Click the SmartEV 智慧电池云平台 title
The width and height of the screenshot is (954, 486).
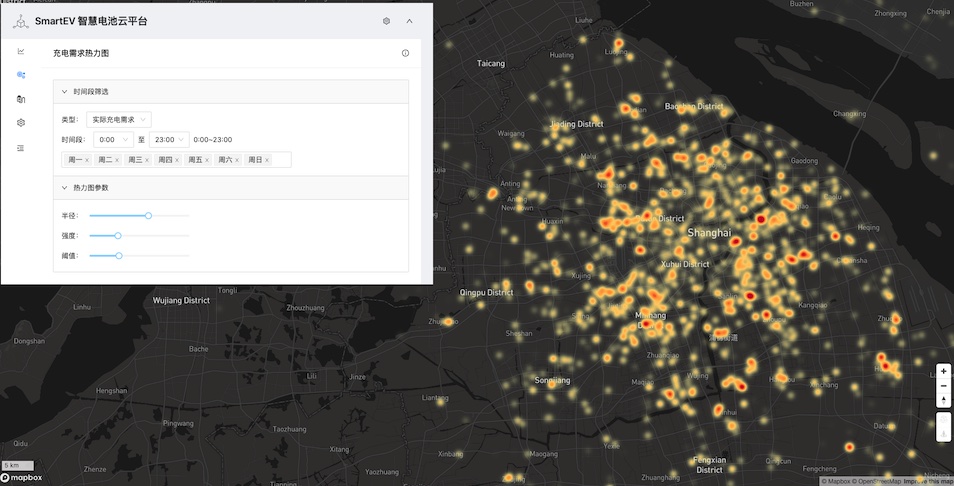[x=91, y=21]
